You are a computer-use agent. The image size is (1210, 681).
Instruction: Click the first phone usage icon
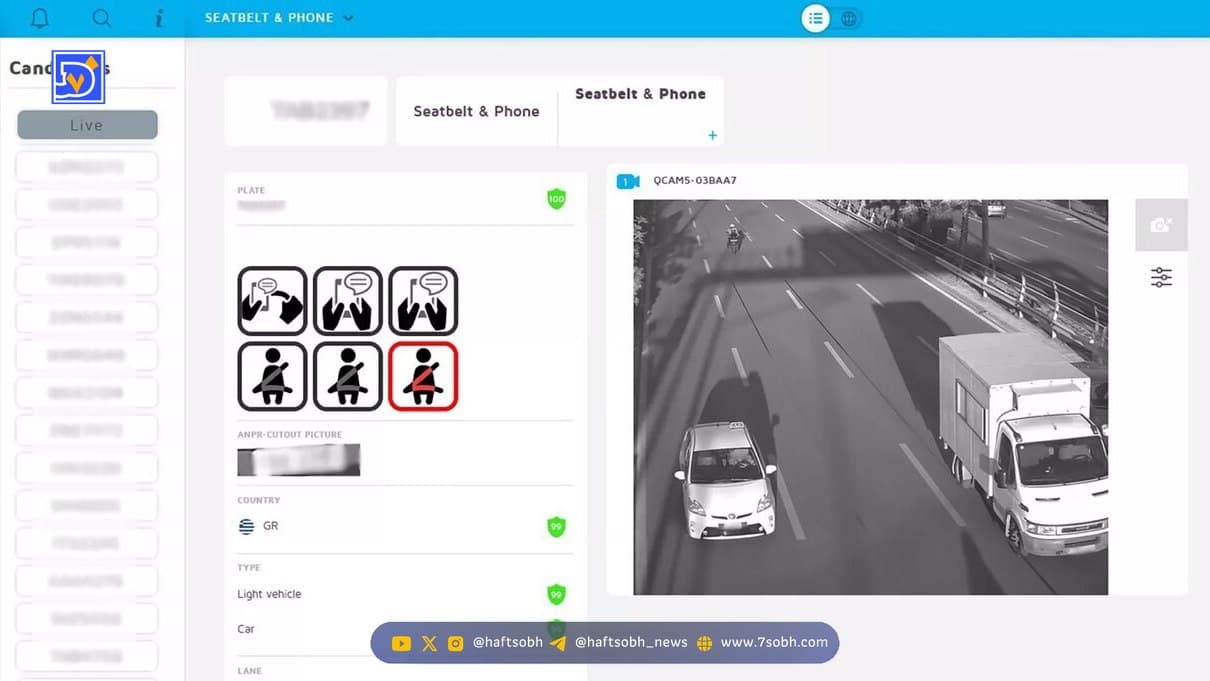[272, 301]
